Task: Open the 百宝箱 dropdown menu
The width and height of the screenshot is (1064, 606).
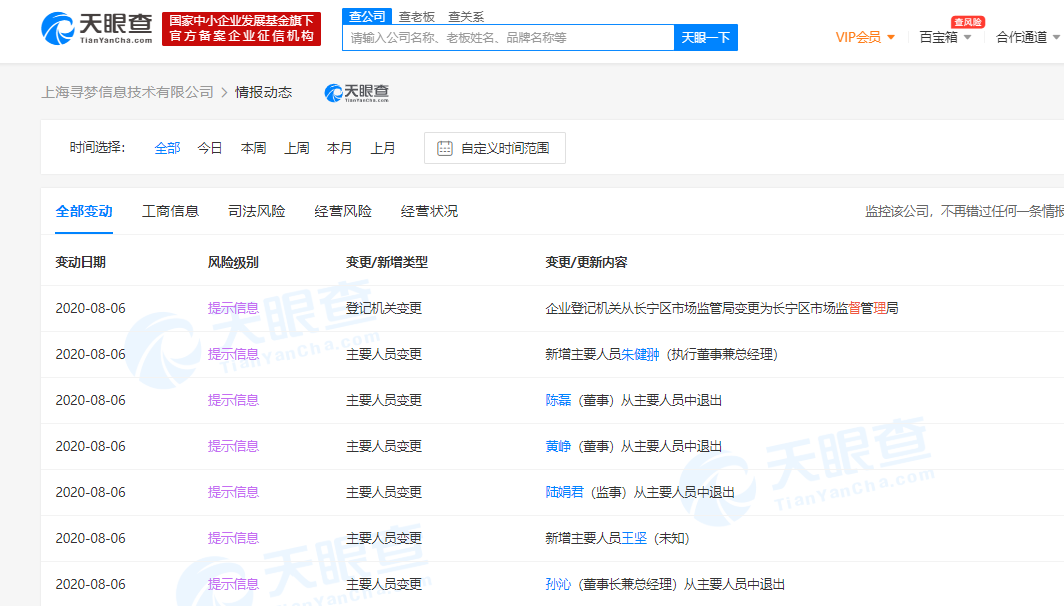Action: pos(945,37)
